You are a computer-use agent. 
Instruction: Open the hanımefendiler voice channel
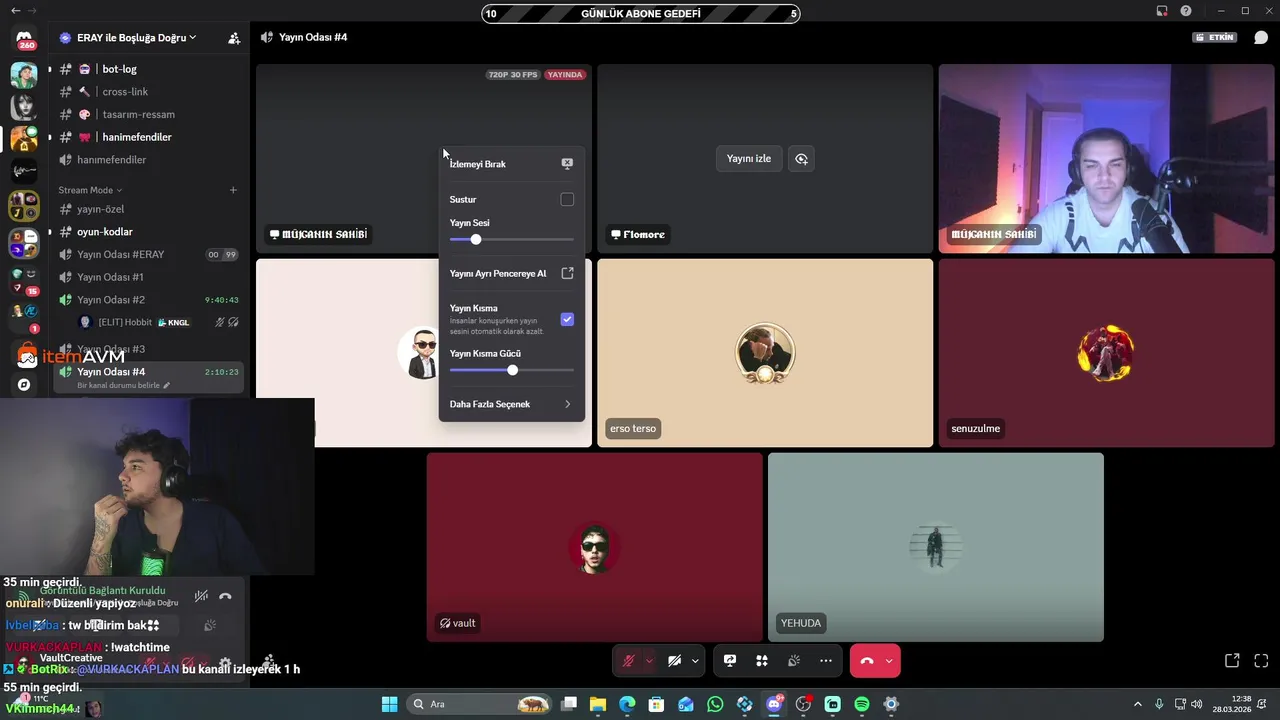click(x=147, y=160)
